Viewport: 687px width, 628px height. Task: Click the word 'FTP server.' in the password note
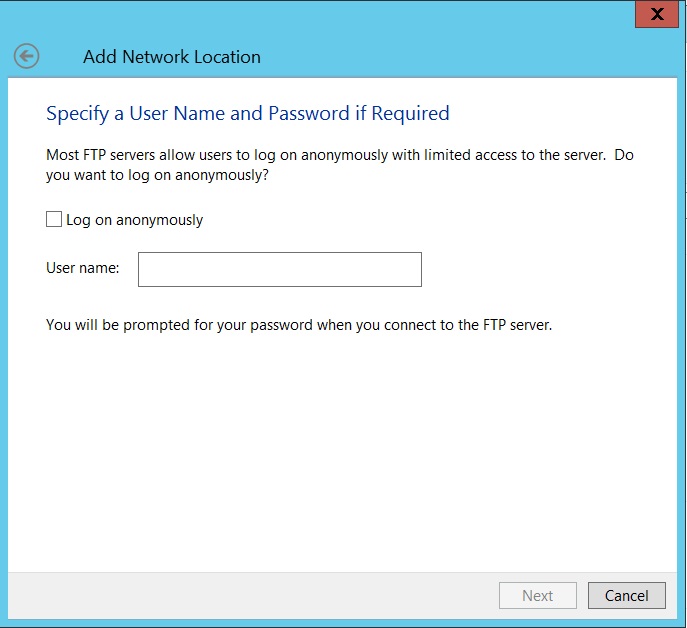(517, 325)
